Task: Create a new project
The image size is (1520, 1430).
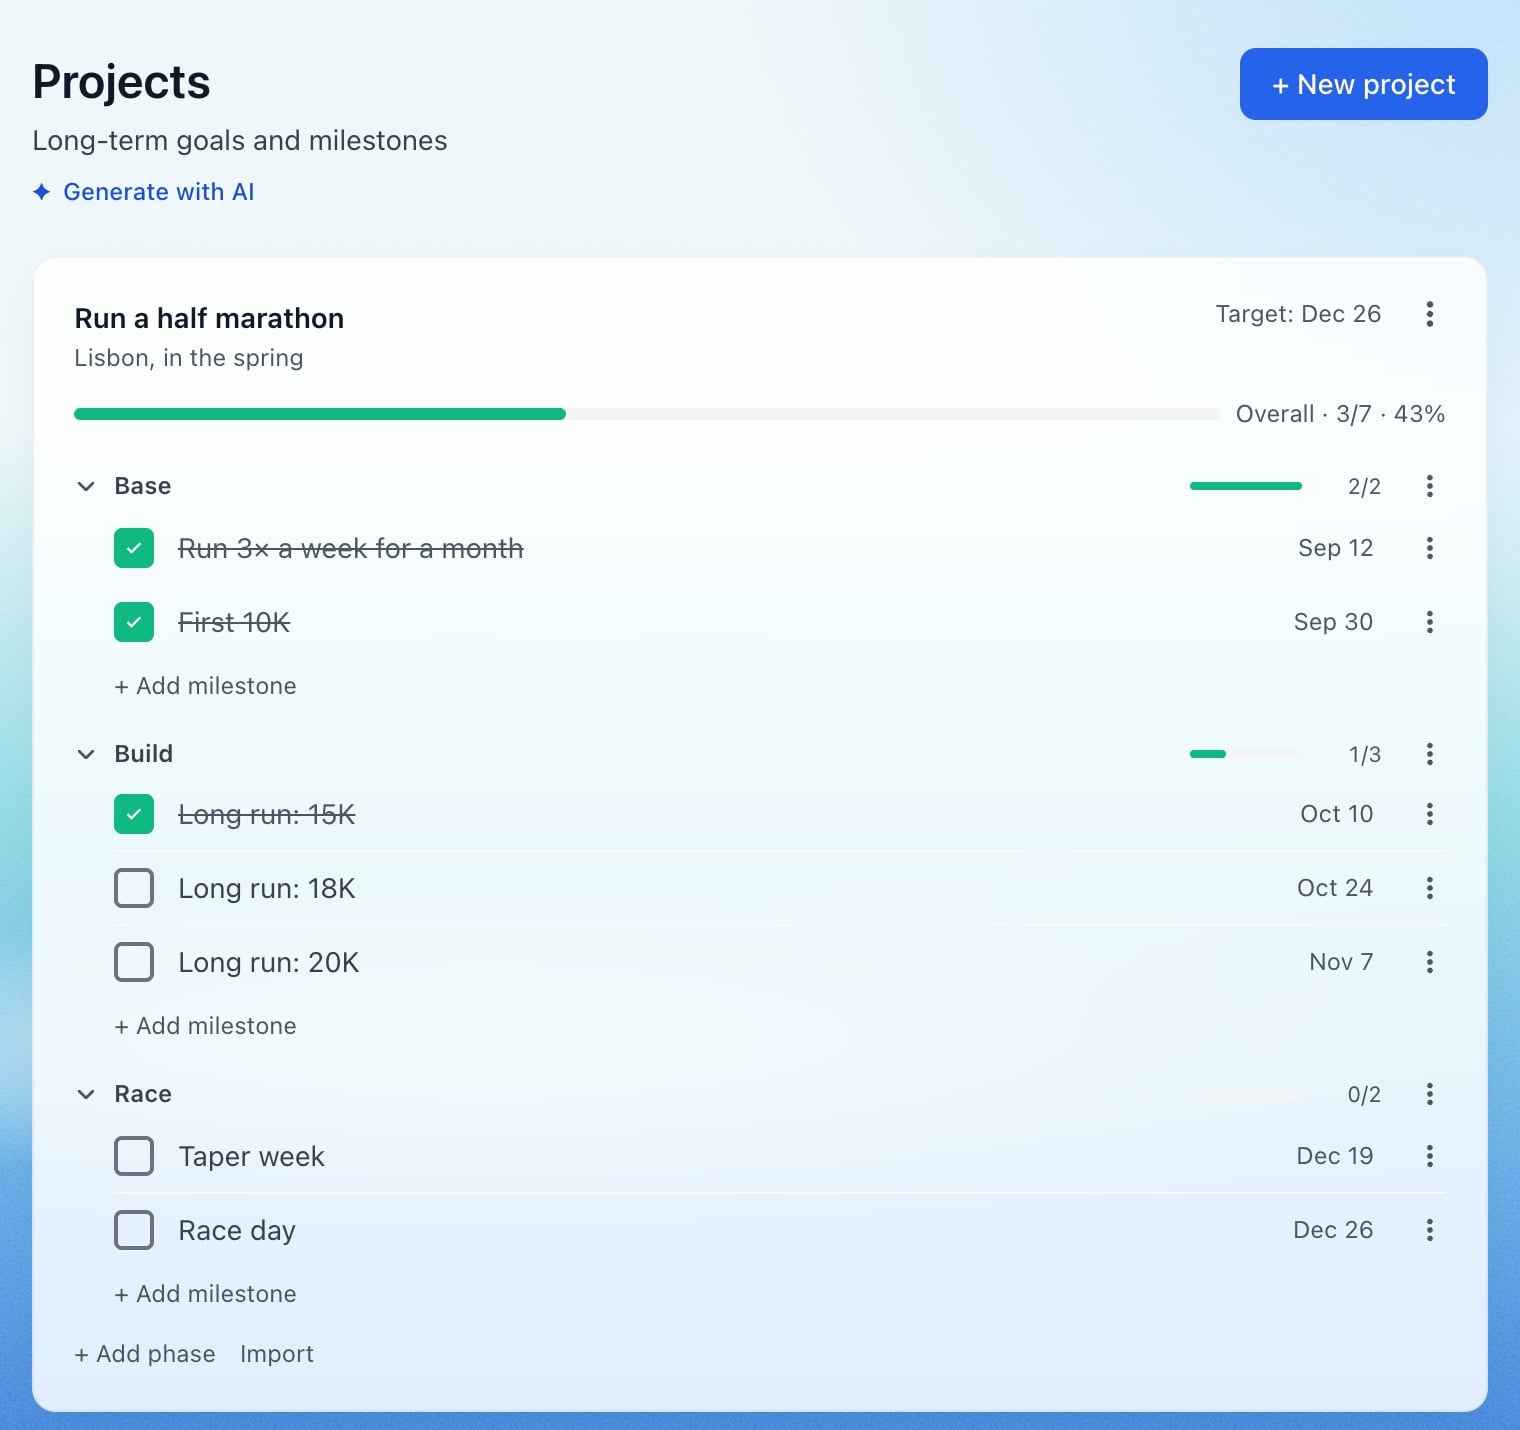Action: (x=1363, y=84)
